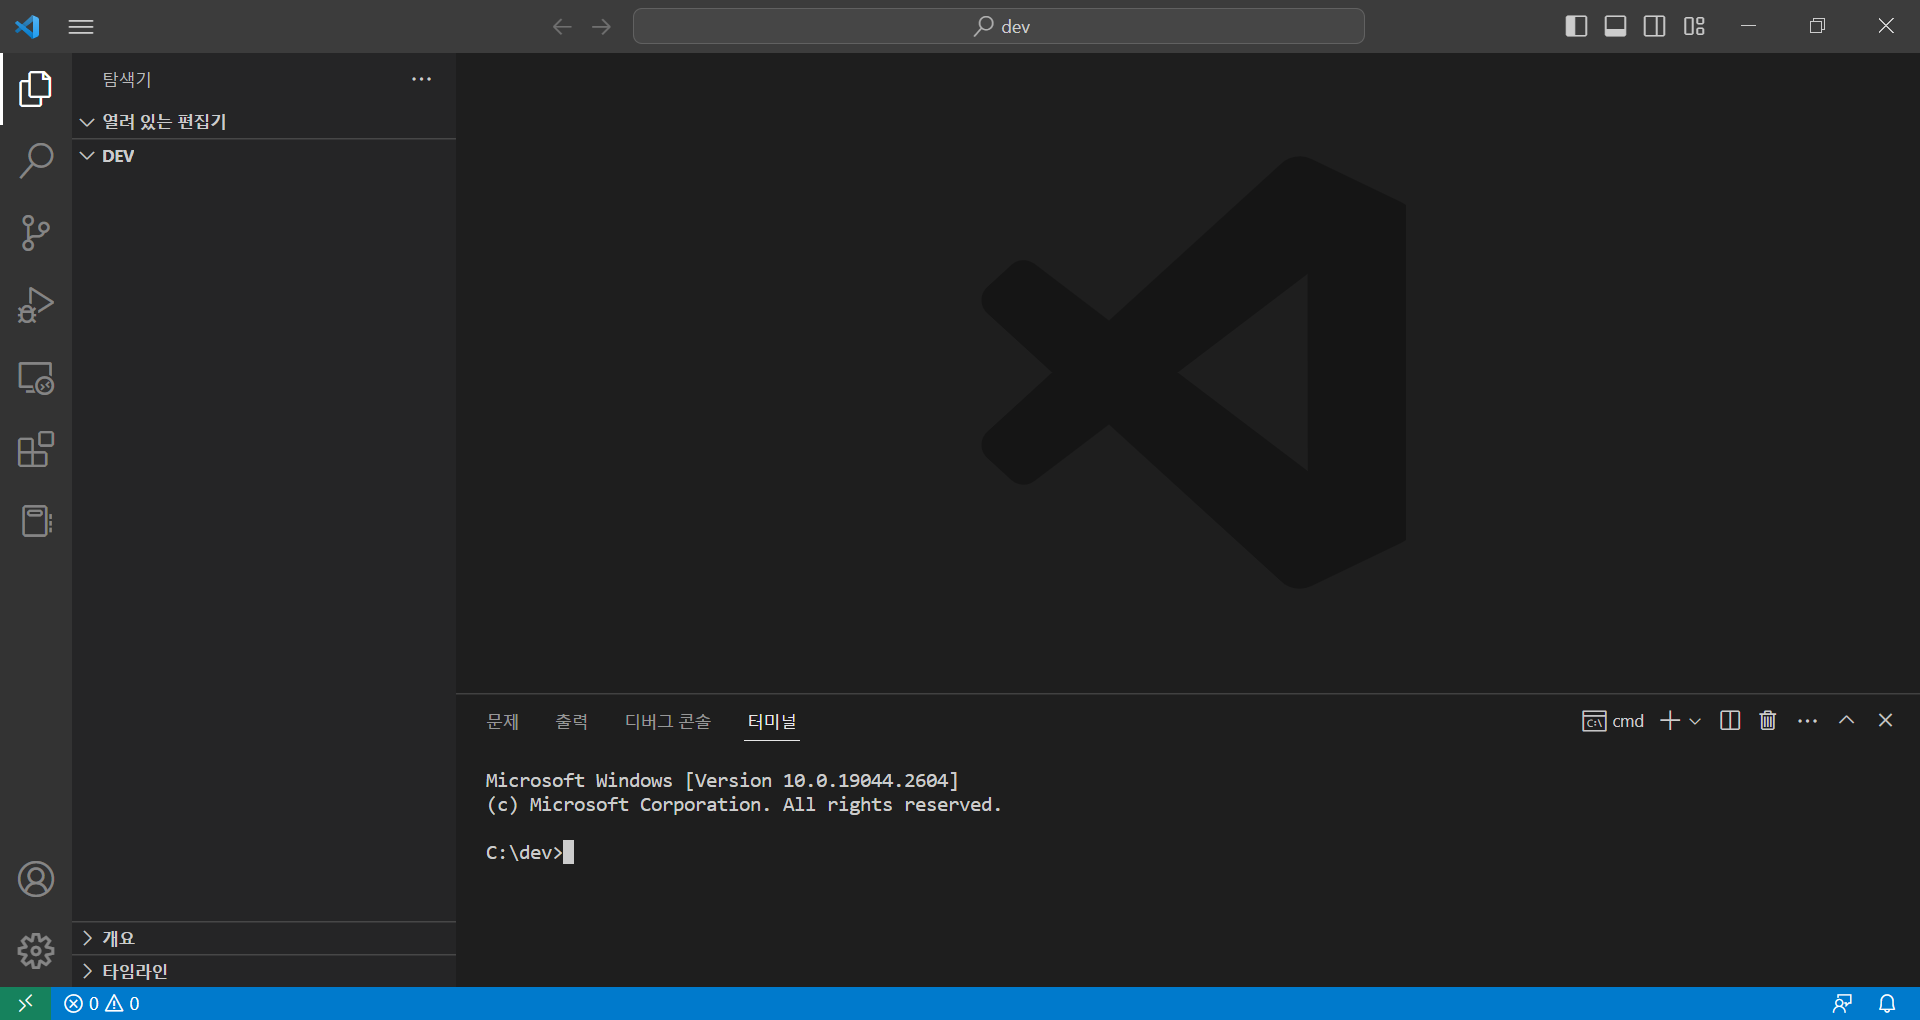The width and height of the screenshot is (1920, 1020).
Task: Open the errors and warnings indicator
Action: [102, 1003]
